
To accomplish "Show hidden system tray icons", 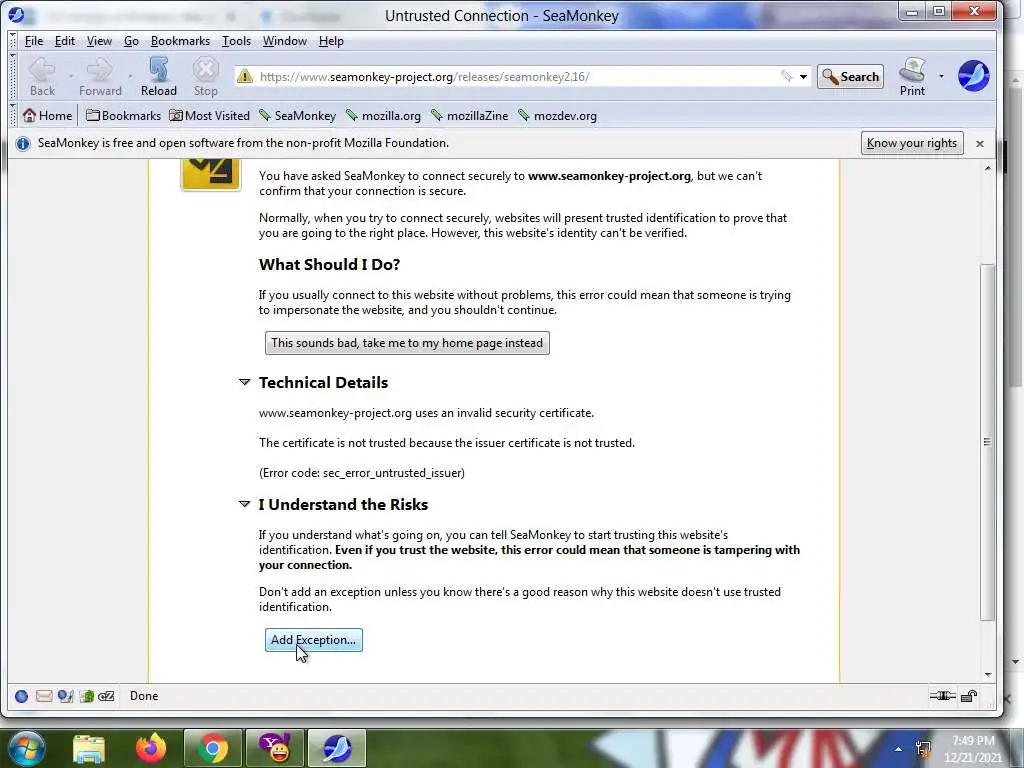I will (x=899, y=749).
